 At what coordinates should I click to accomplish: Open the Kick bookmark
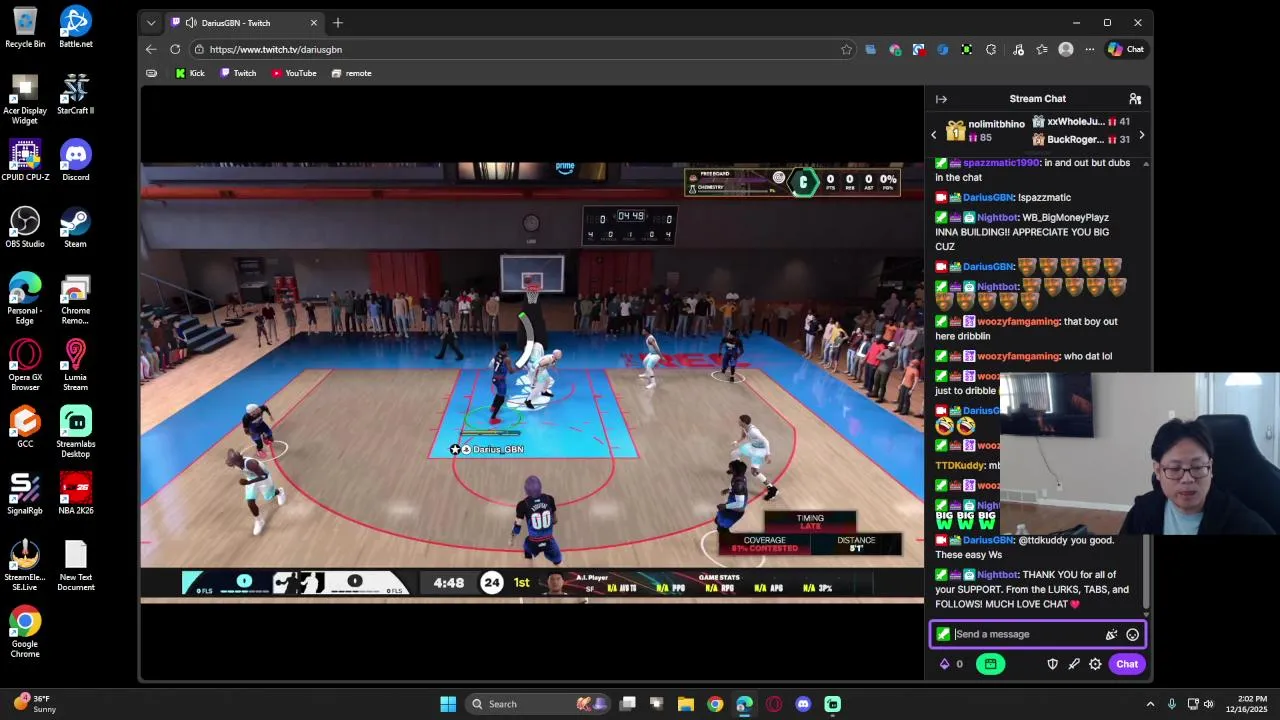(x=190, y=73)
